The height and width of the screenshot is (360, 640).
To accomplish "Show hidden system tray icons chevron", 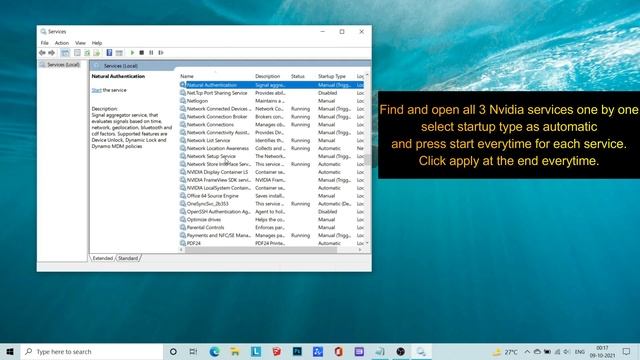I will [x=527, y=351].
